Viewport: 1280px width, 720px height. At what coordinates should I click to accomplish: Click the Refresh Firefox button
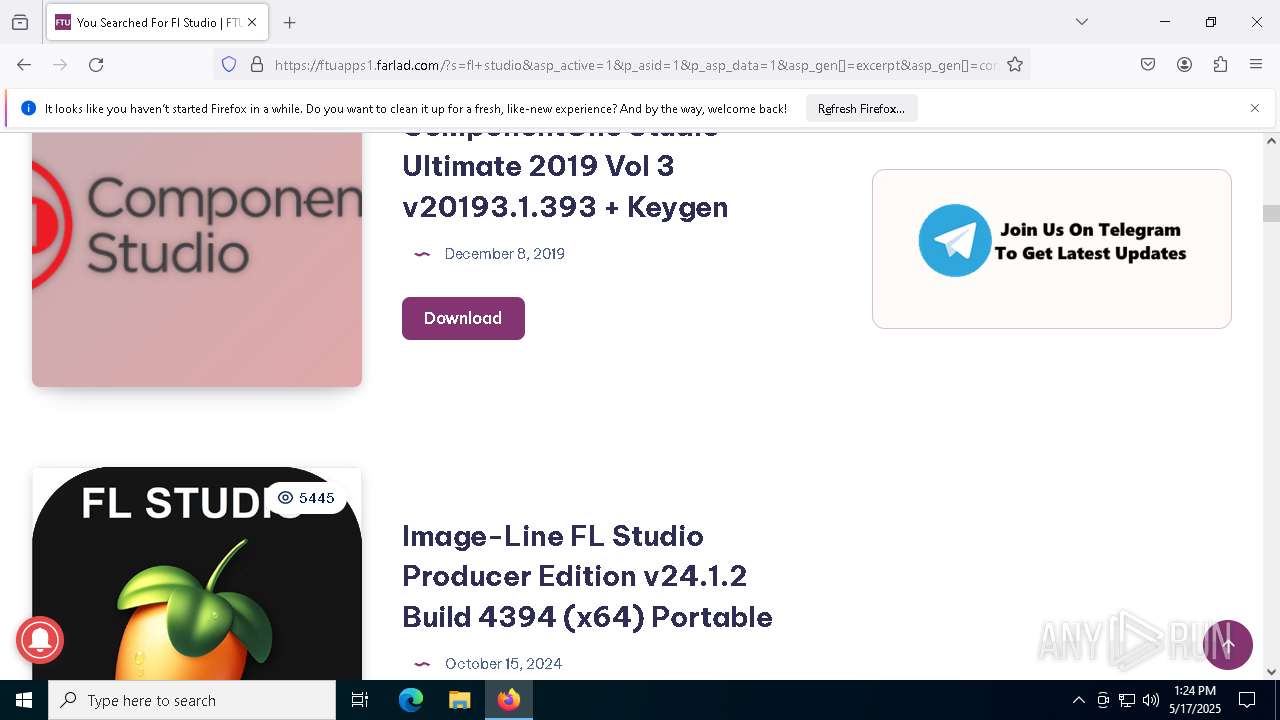[x=861, y=108]
